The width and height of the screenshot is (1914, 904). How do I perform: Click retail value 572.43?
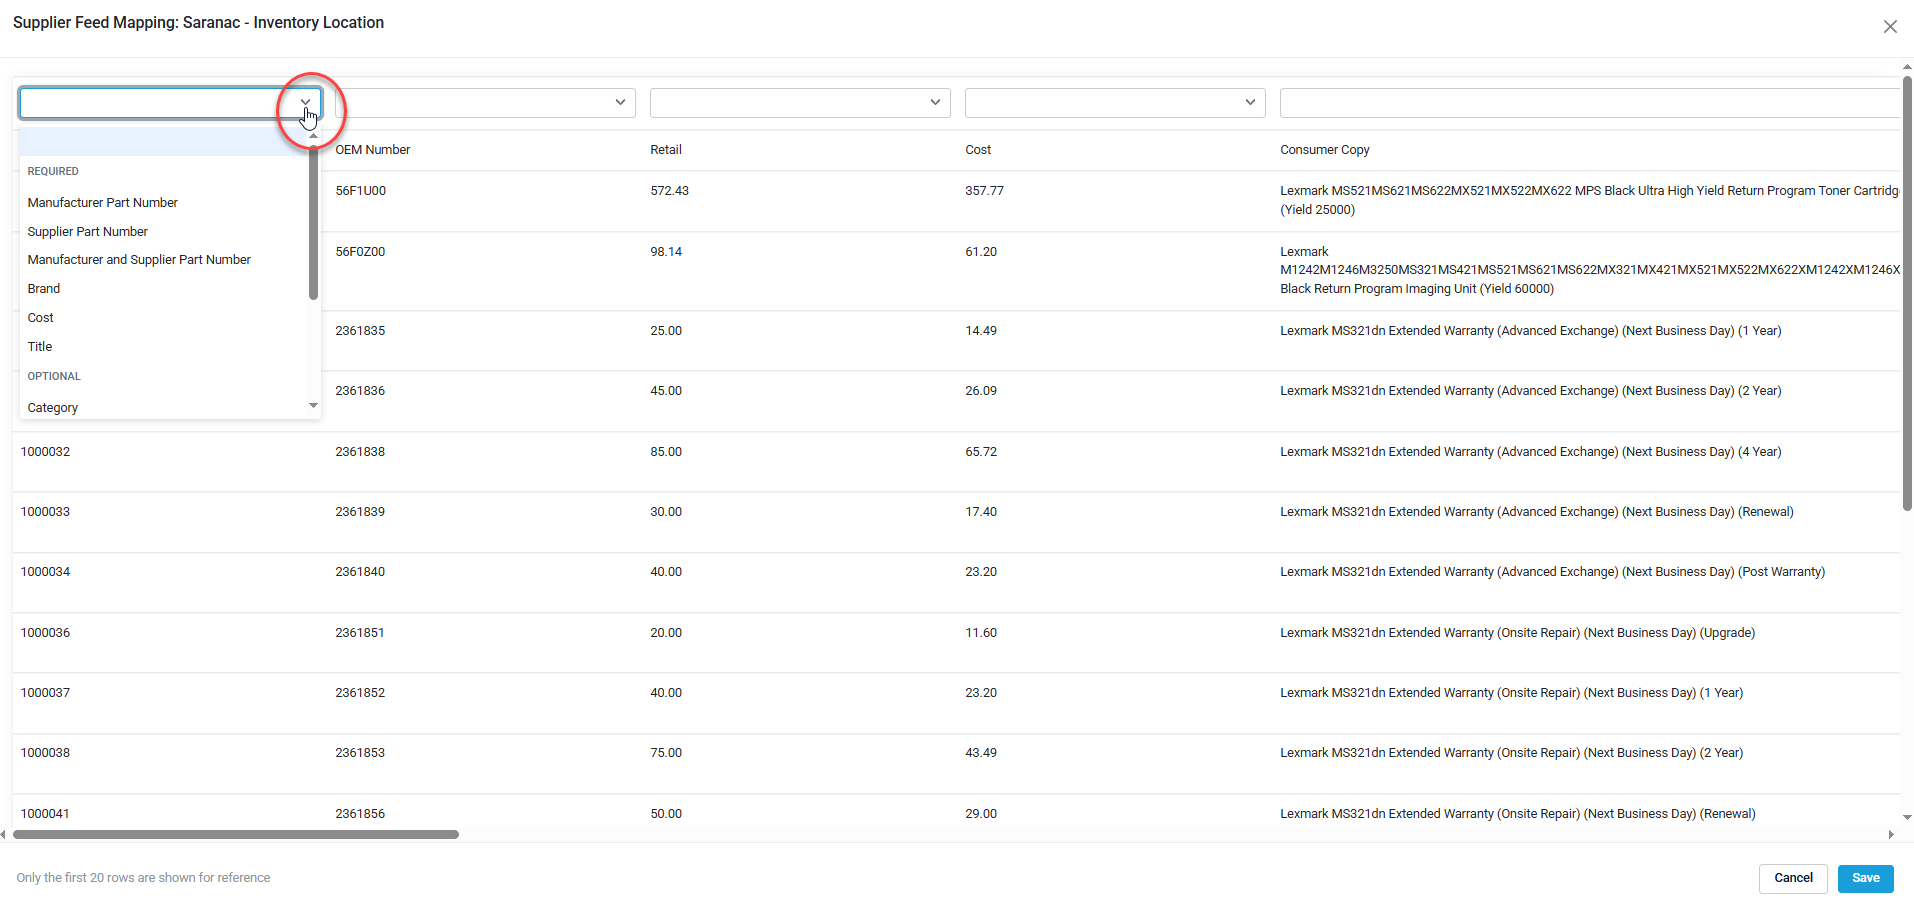point(669,191)
